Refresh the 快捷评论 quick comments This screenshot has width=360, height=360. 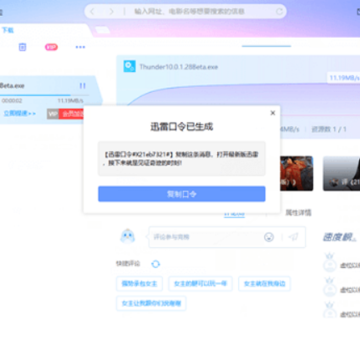coord(156,264)
